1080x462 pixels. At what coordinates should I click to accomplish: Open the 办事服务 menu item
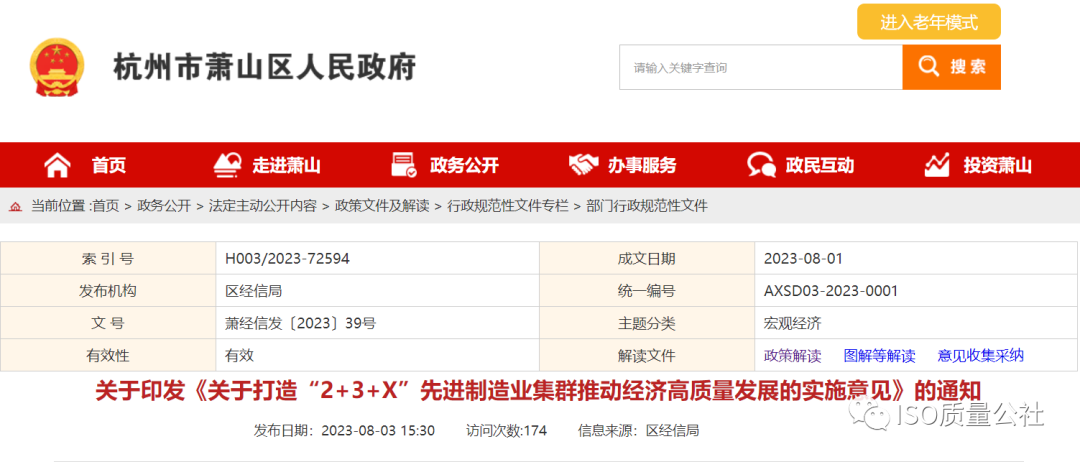coord(642,165)
